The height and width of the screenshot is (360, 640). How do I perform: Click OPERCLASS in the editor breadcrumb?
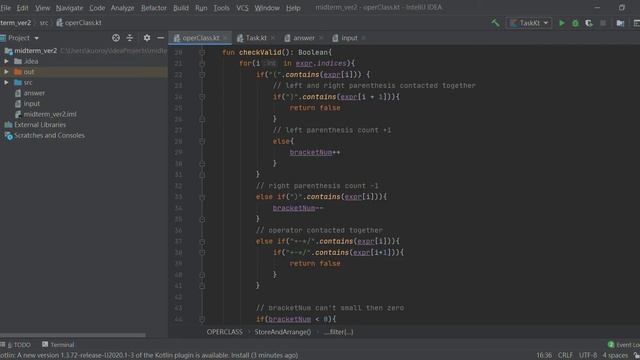click(224, 332)
